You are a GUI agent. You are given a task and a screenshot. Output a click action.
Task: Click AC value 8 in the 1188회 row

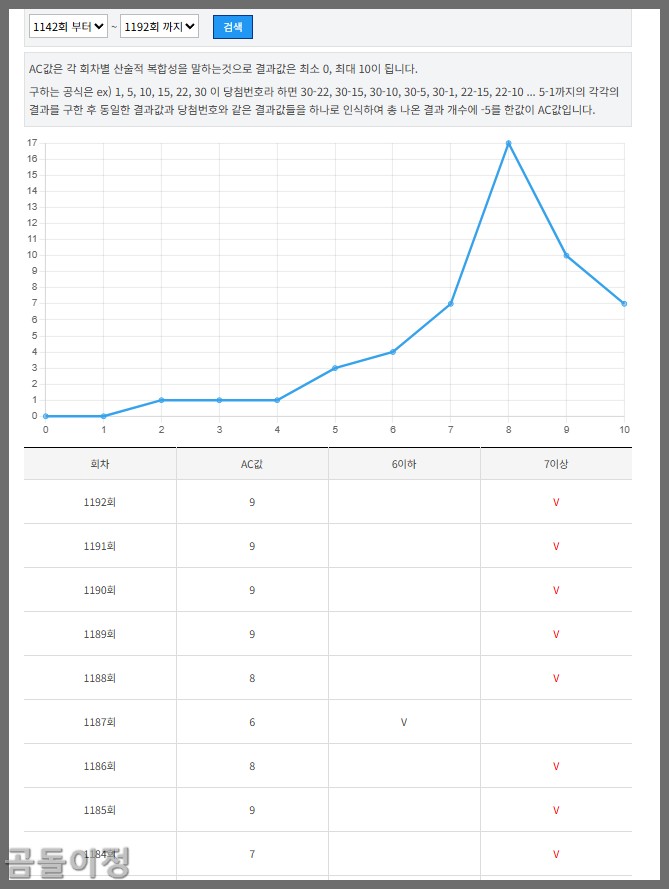click(252, 678)
